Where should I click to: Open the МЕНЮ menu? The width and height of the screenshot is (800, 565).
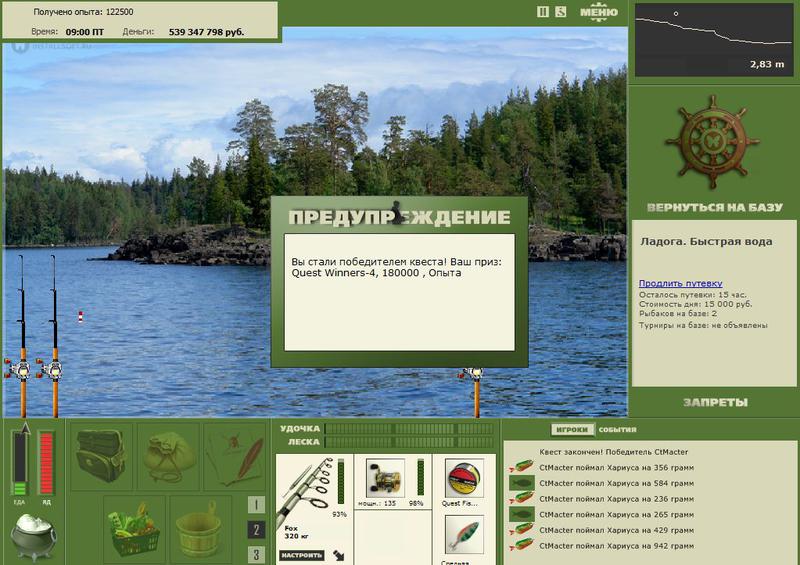(x=600, y=13)
